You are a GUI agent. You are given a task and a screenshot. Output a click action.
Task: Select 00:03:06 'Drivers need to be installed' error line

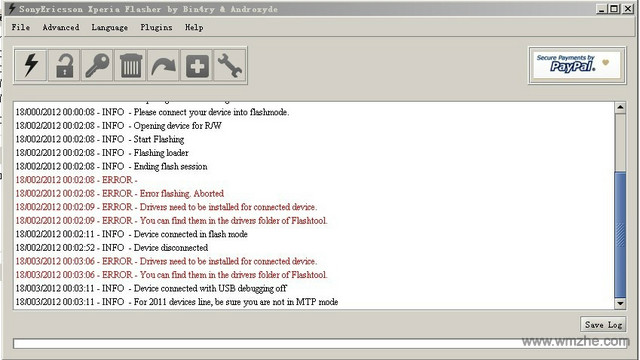click(x=166, y=261)
